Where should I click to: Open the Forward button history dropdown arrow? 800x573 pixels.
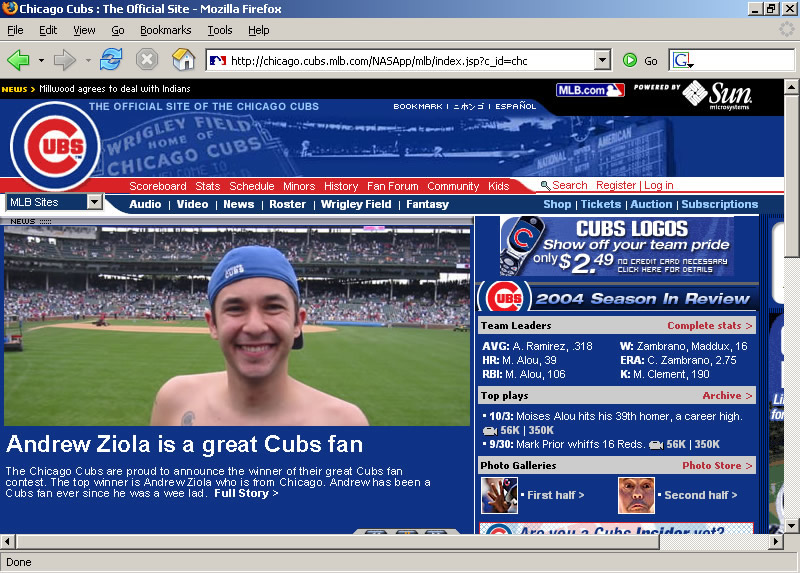point(88,60)
